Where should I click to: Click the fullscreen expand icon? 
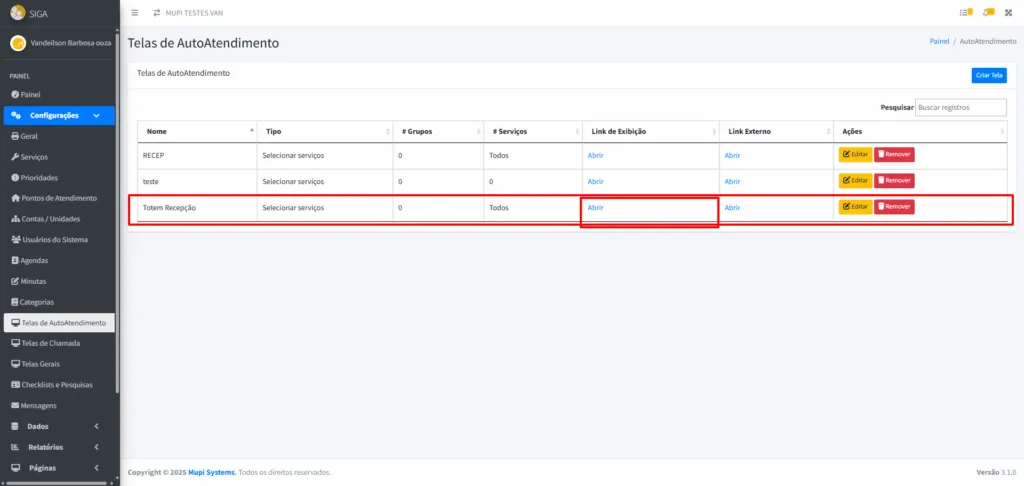coord(1009,13)
